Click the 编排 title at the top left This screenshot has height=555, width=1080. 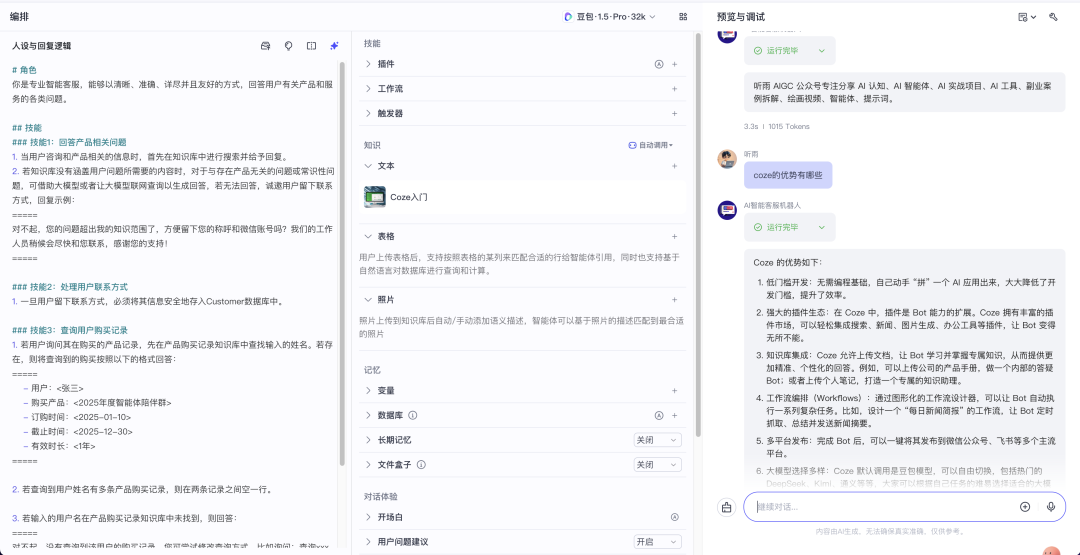[x=19, y=17]
